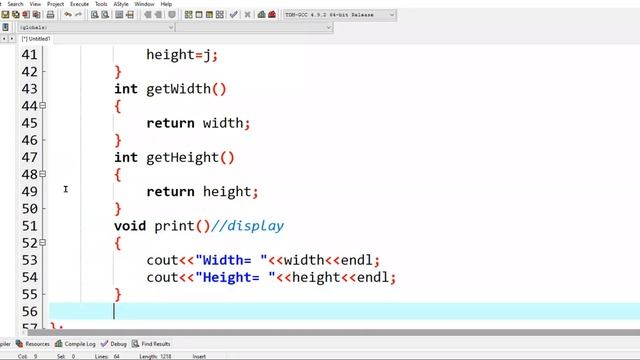Viewport: 640px width, 360px height.
Task: Start debugging with the checkmark icon
Action: click(233, 15)
